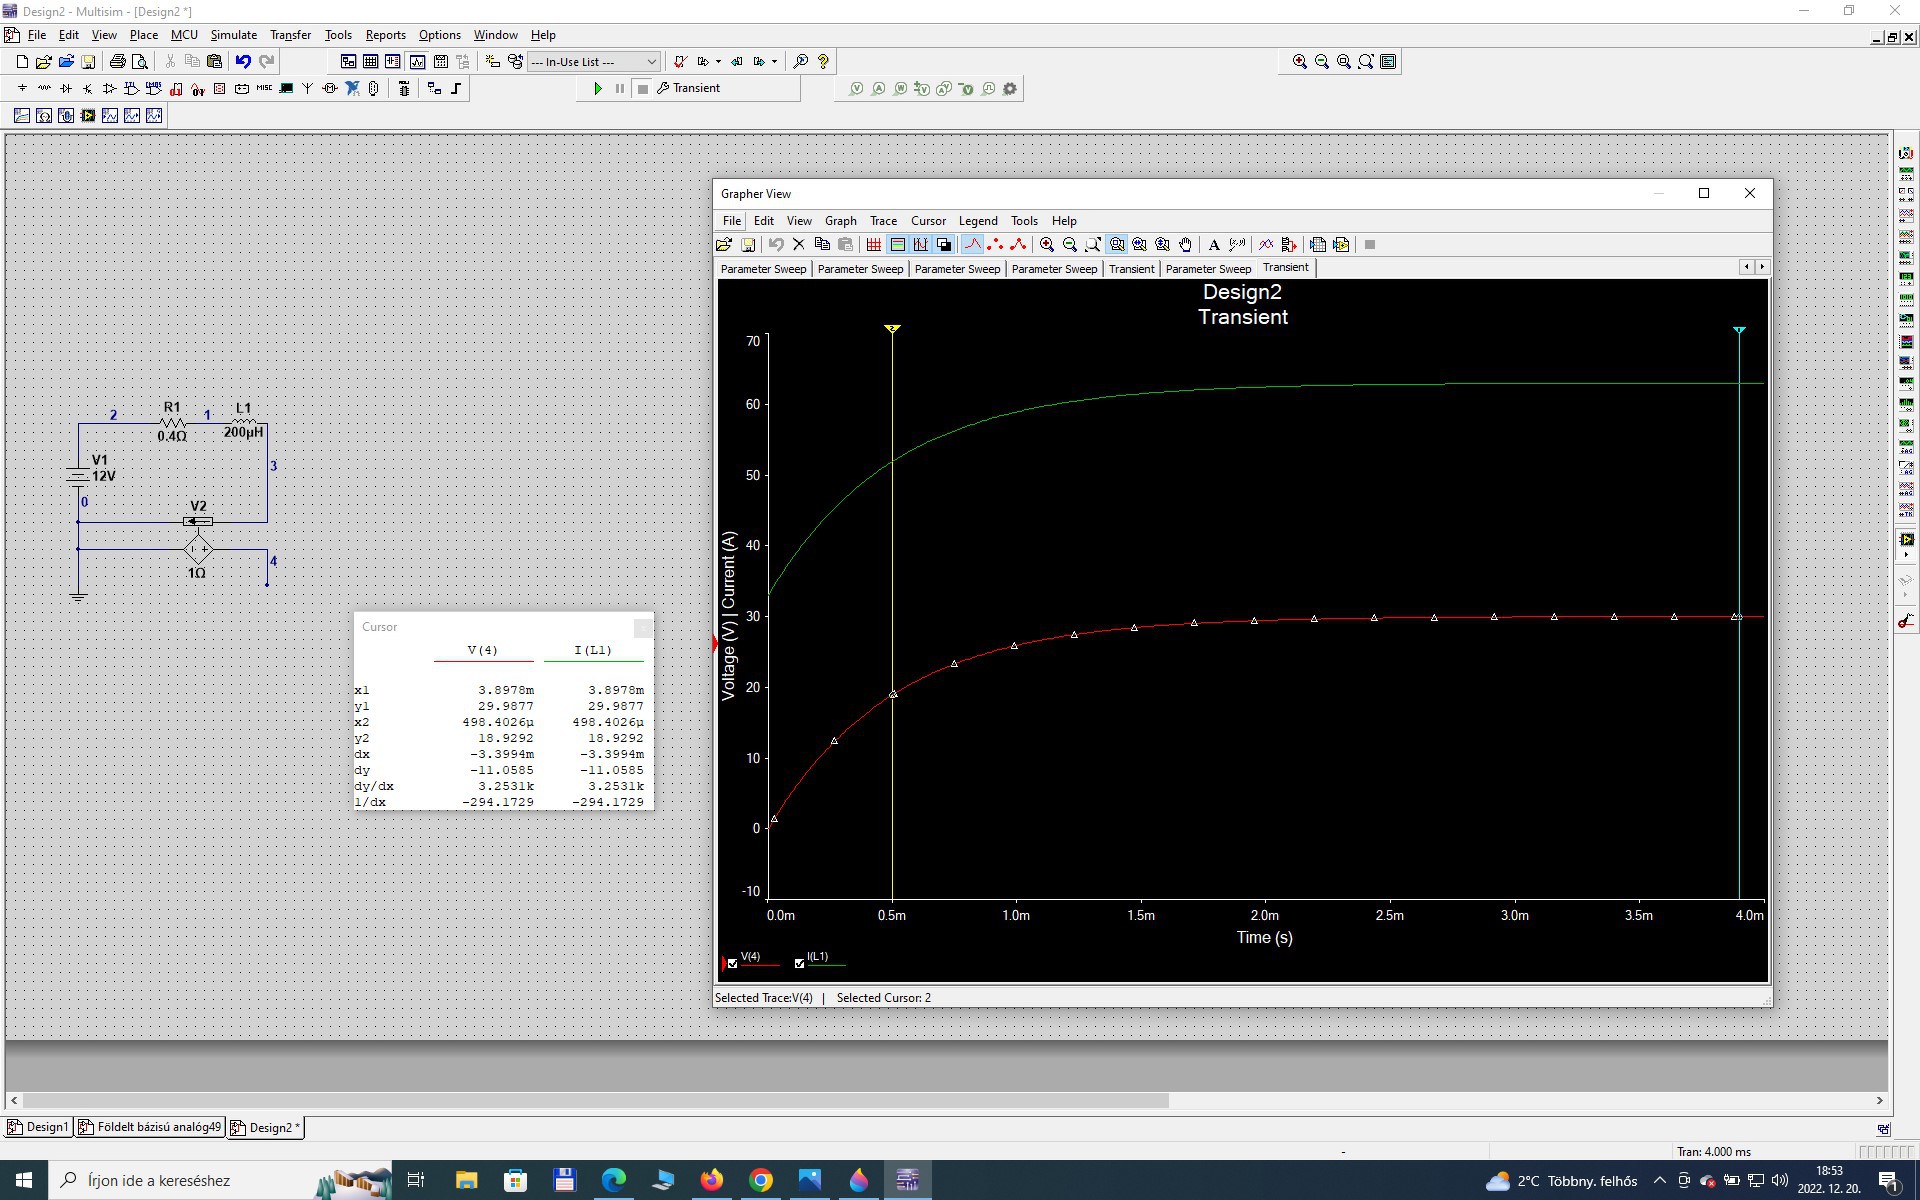Click Grapher zoom in magnifier icon
Viewport: 1920px width, 1200px height.
1047,245
